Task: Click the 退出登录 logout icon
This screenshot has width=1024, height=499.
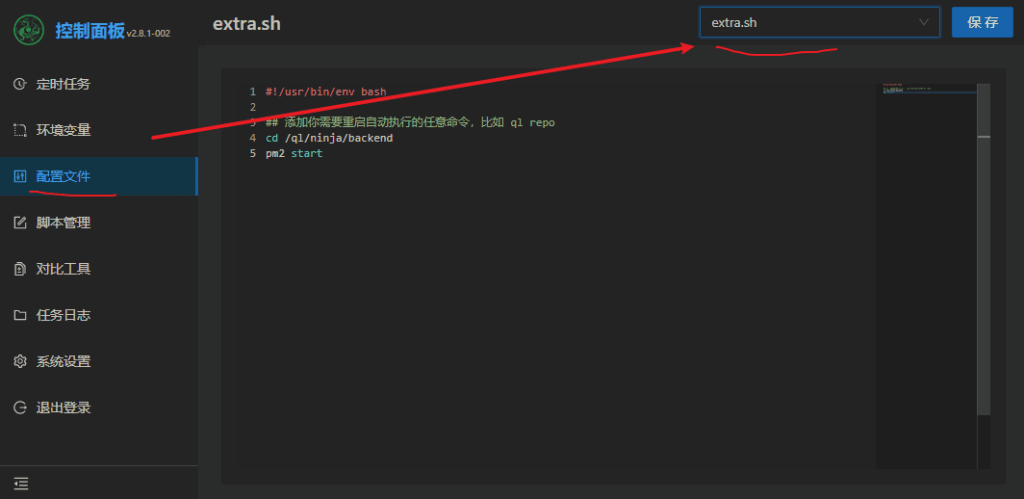Action: pos(20,408)
